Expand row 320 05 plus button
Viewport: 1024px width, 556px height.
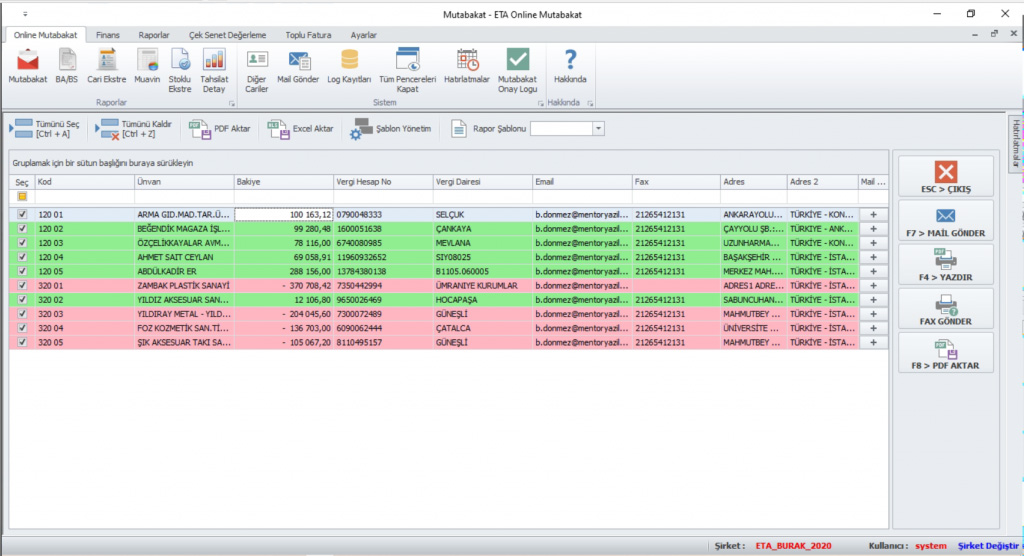click(873, 342)
